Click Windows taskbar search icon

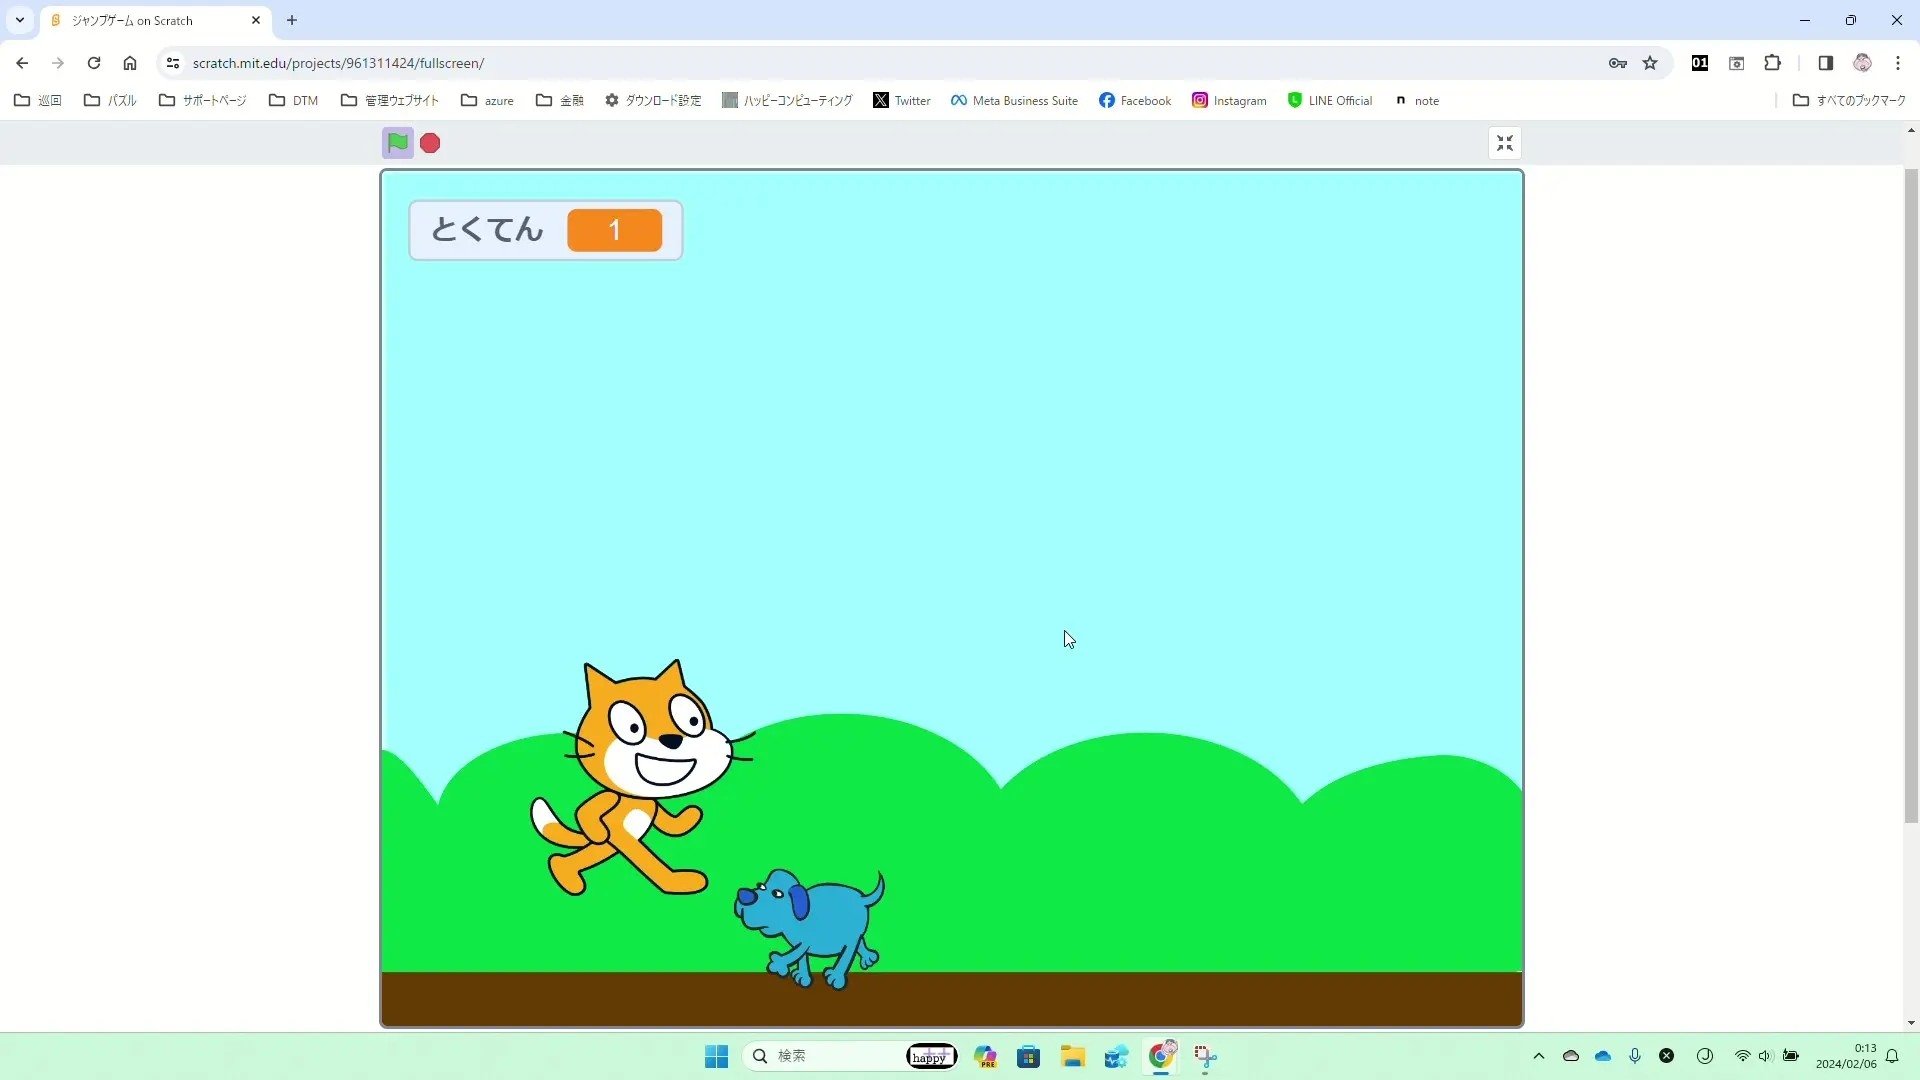(762, 1055)
